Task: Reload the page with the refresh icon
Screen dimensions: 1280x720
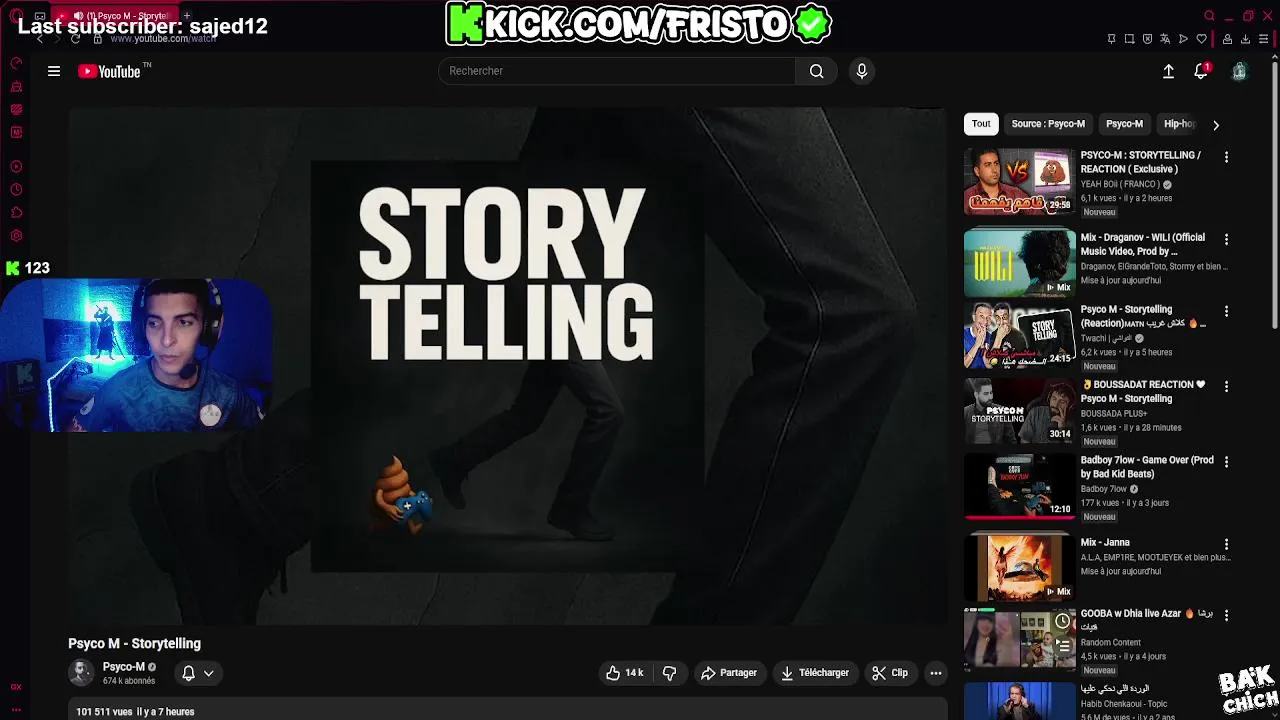Action: pos(75,38)
